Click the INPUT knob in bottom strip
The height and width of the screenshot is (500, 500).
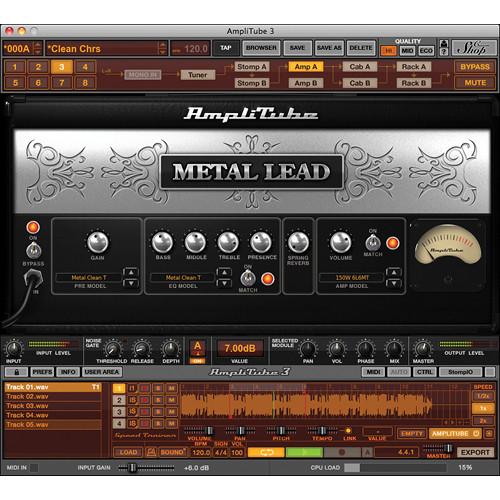[14, 349]
